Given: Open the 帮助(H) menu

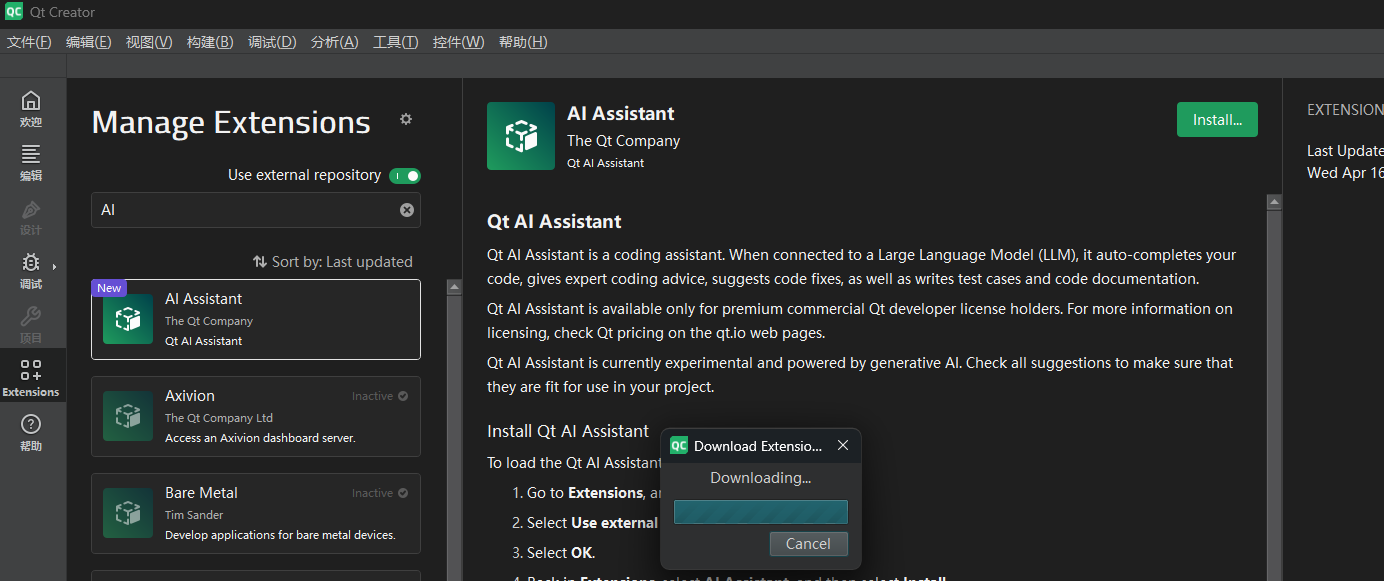Looking at the screenshot, I should [x=523, y=42].
